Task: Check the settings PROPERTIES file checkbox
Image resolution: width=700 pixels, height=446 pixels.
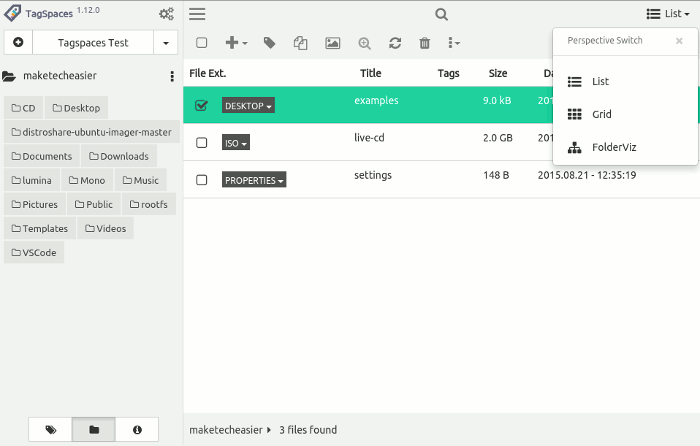Action: [x=201, y=180]
